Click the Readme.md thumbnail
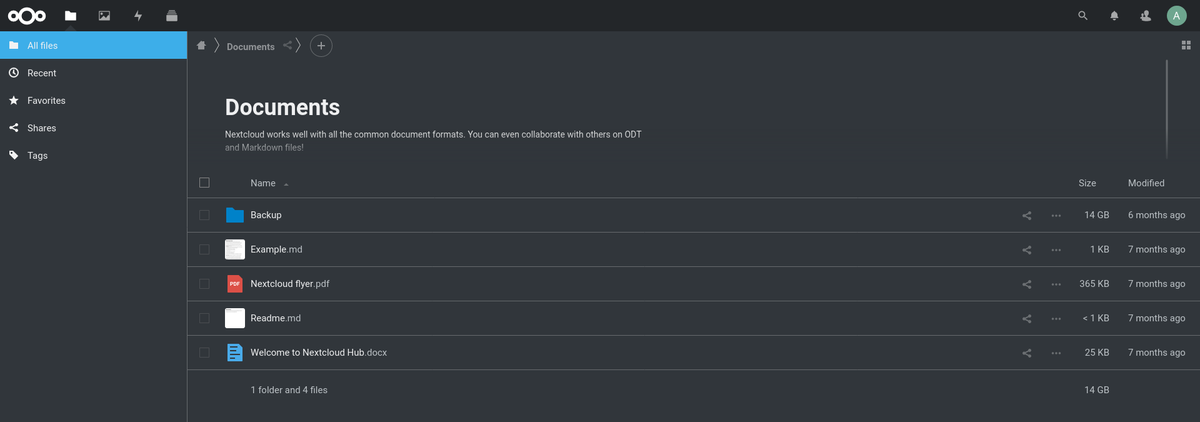This screenshot has height=422, width=1200. (235, 318)
